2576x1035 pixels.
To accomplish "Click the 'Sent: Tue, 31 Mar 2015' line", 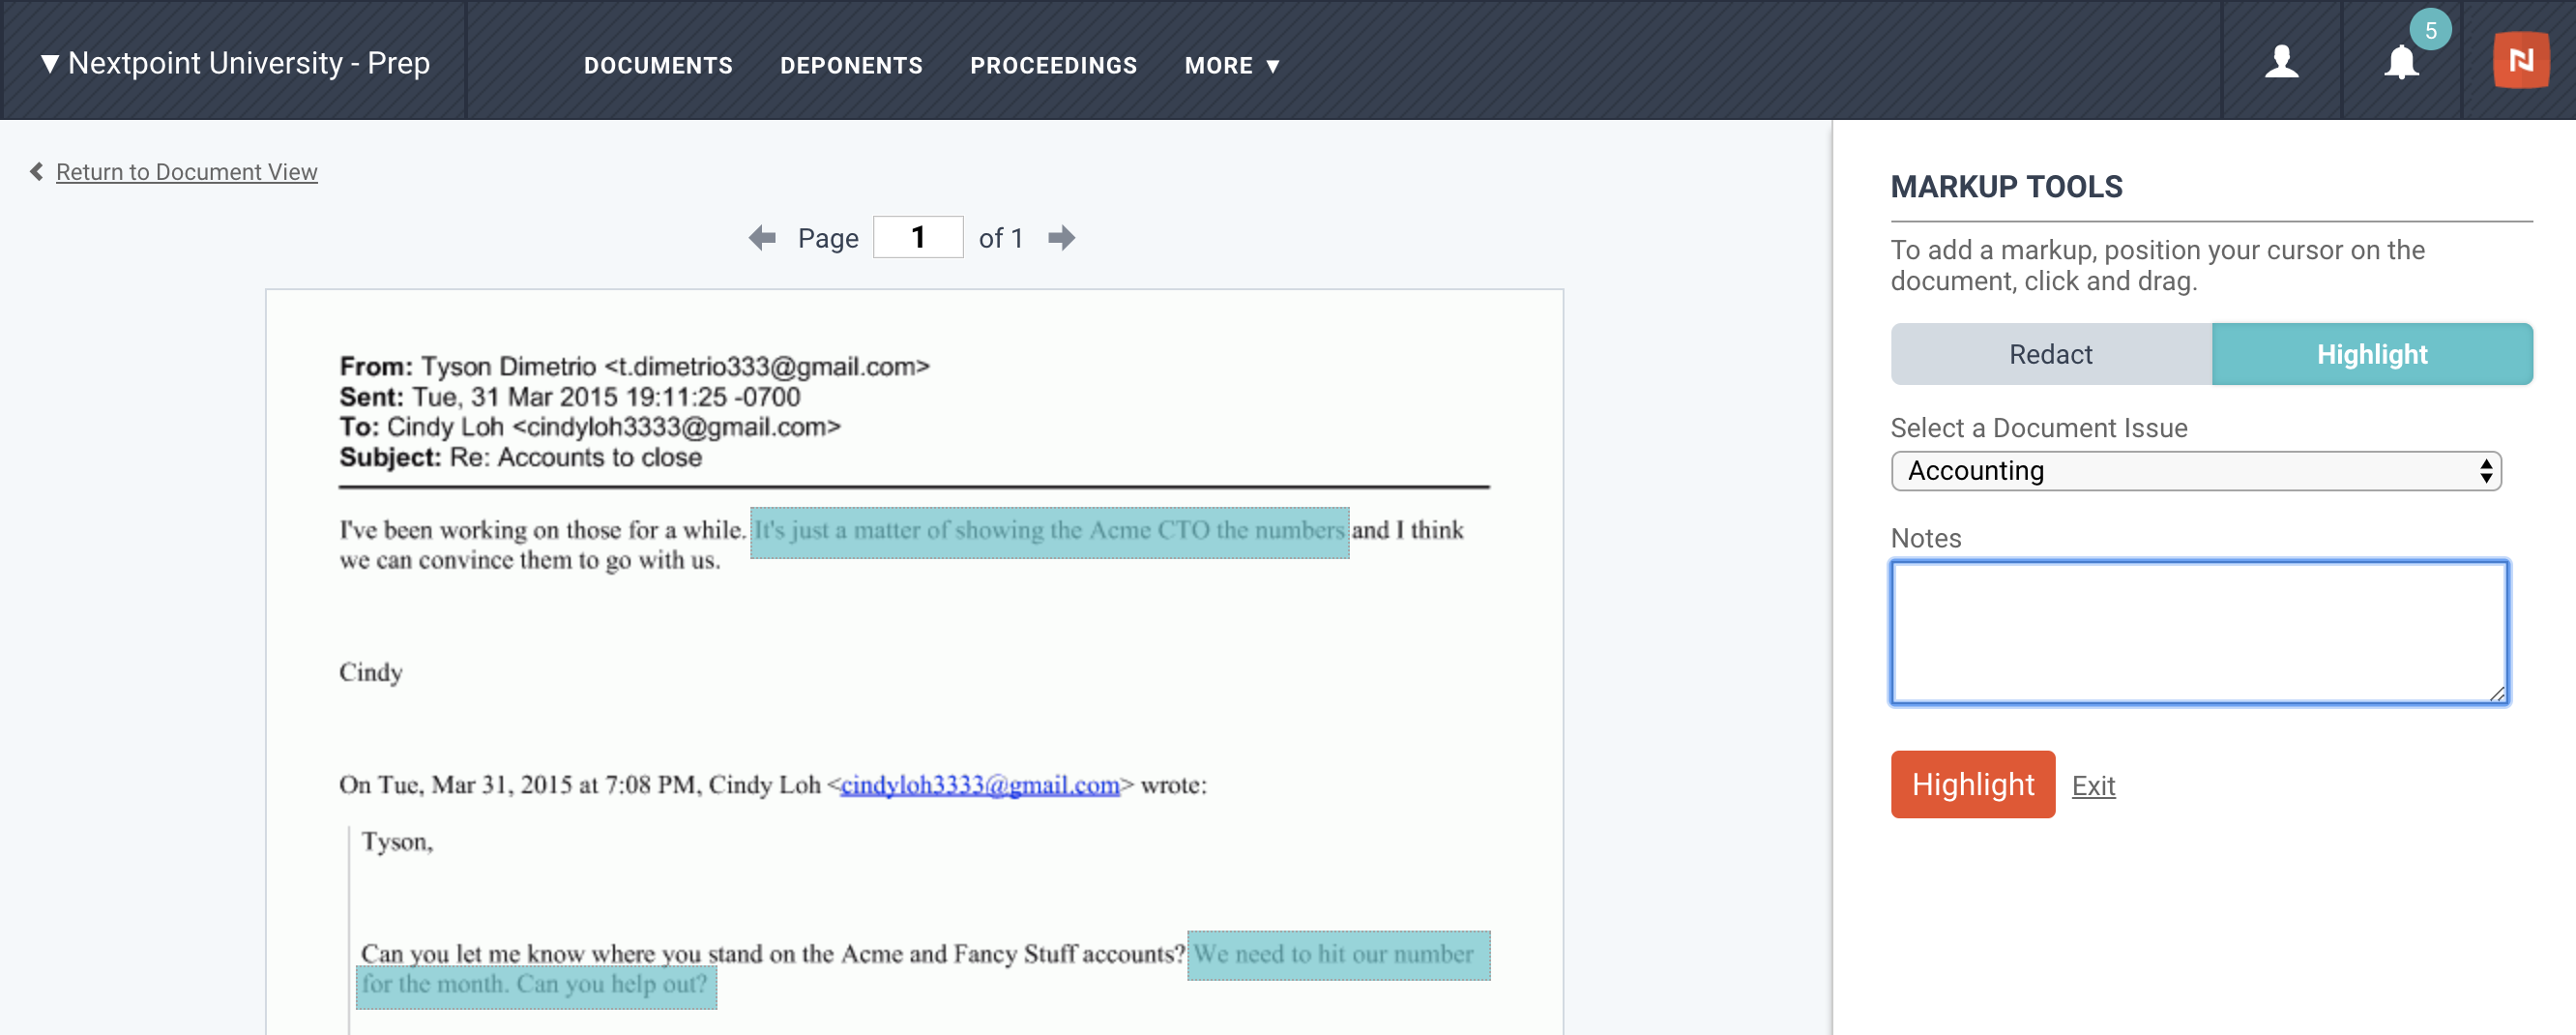I will coord(569,397).
